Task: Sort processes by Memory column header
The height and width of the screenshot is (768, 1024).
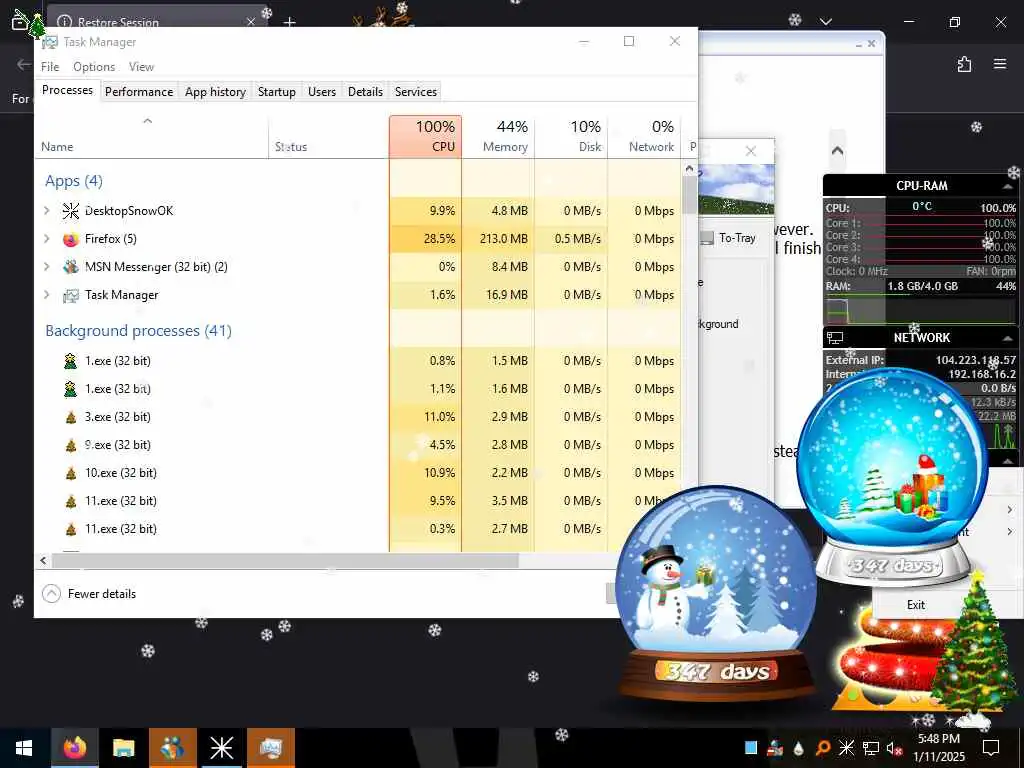Action: 498,136
